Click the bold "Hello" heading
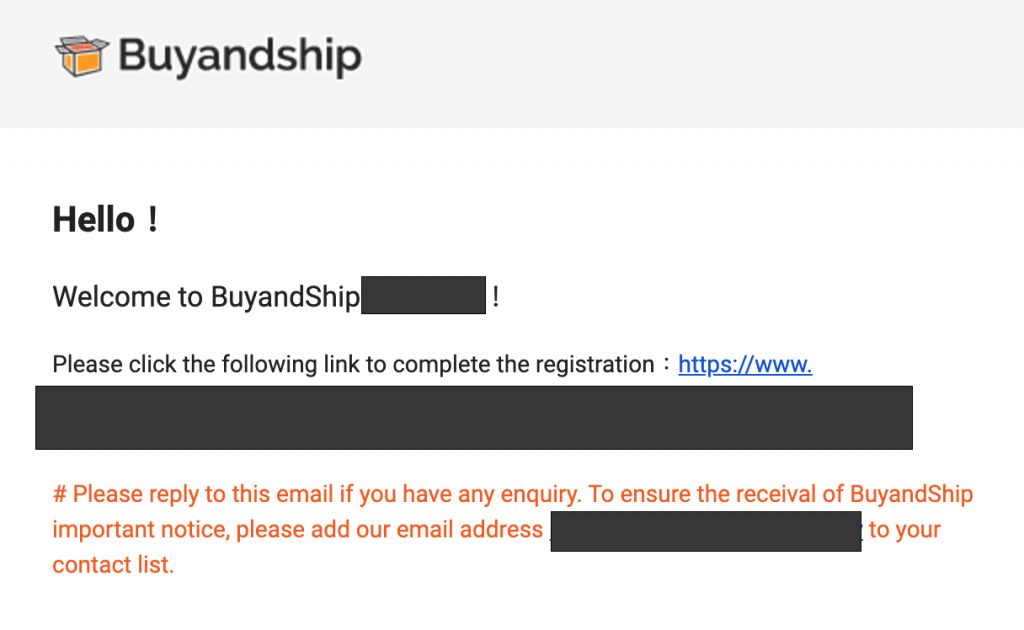The image size is (1024, 630). [93, 219]
